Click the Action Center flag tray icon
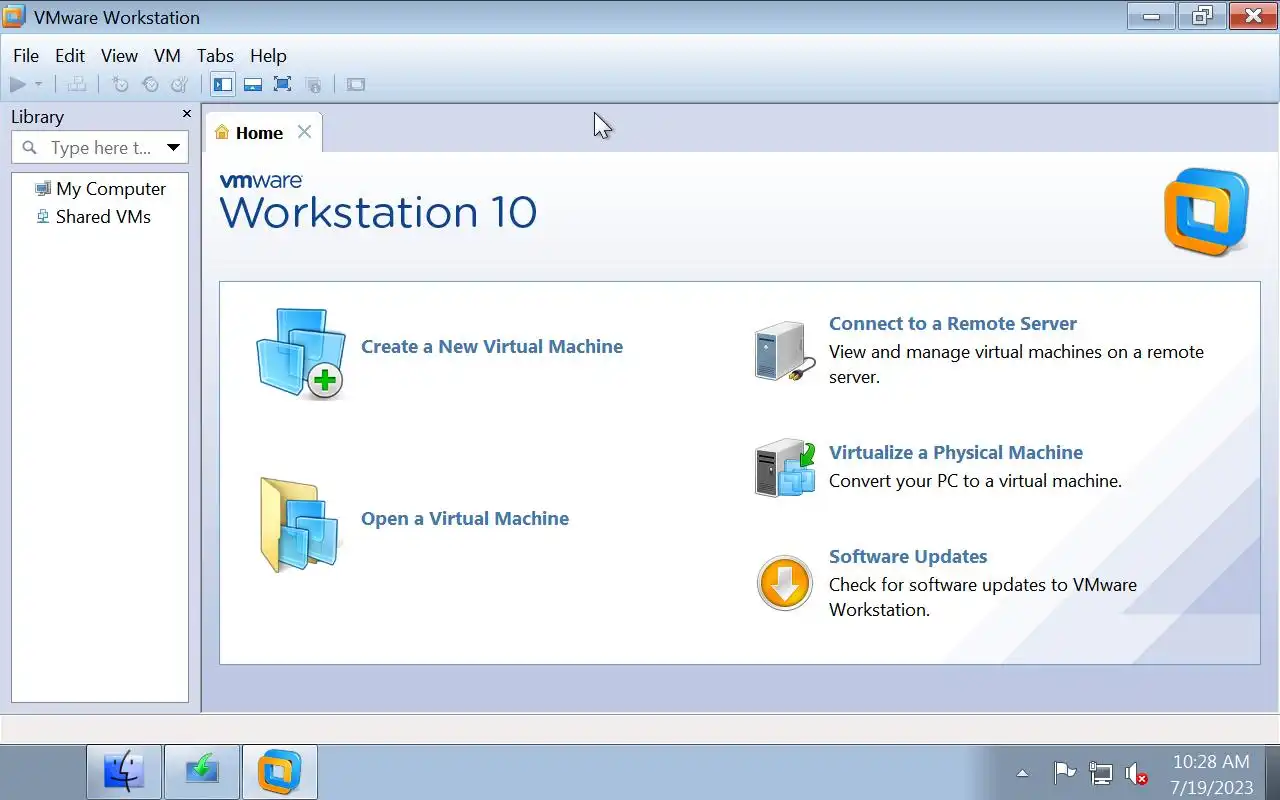The width and height of the screenshot is (1280, 800). [x=1065, y=773]
